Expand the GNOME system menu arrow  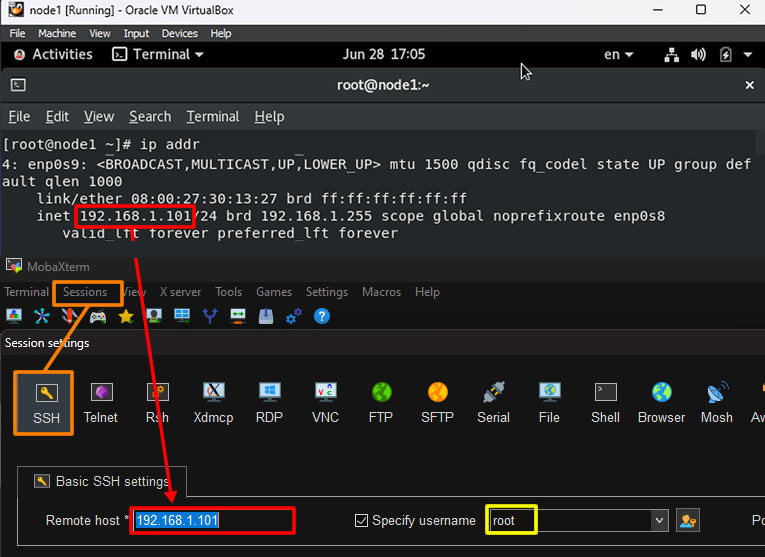coord(748,55)
